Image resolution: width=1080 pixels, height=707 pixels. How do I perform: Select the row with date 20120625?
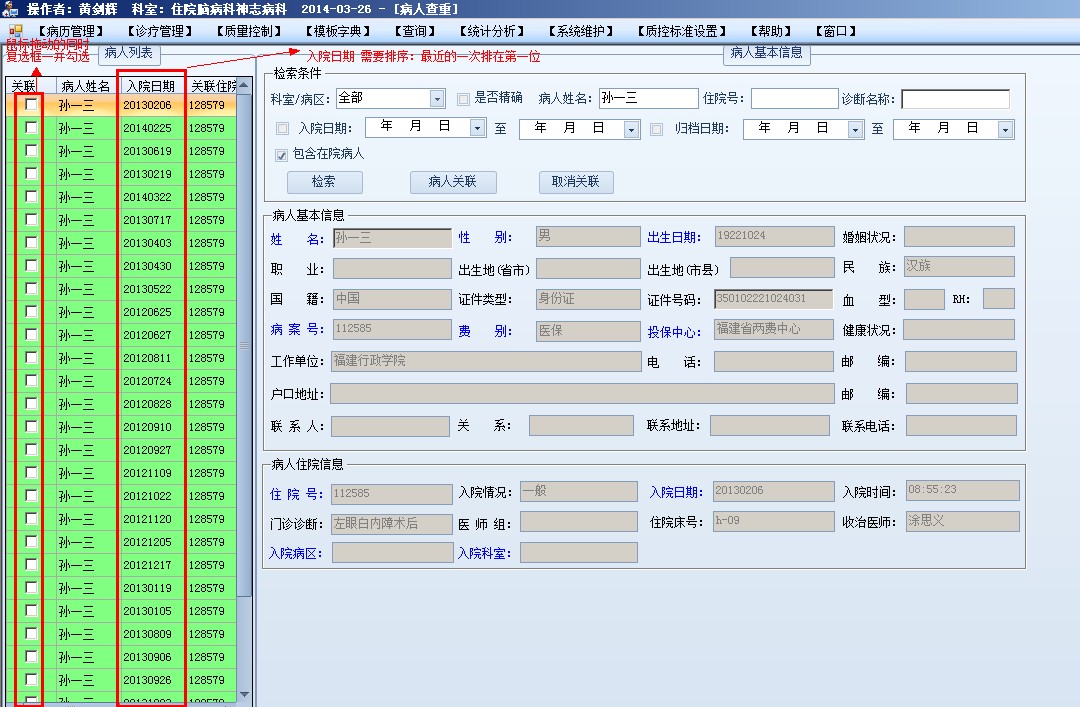click(122, 311)
